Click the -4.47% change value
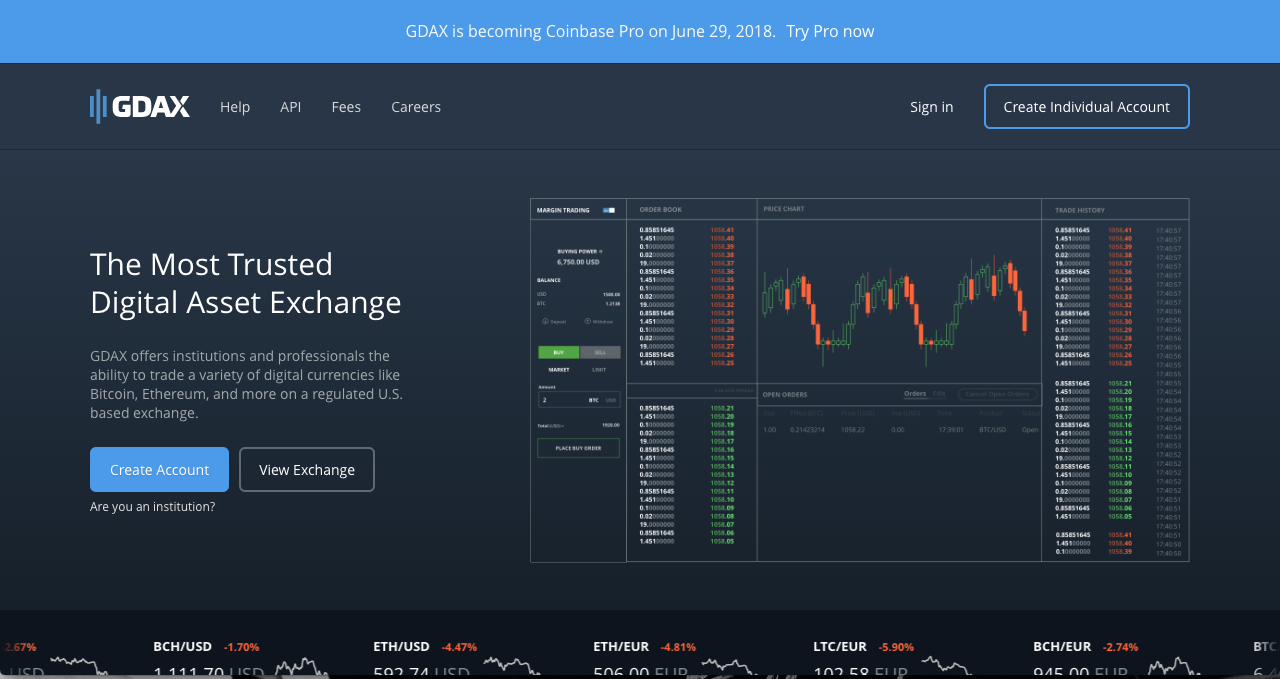This screenshot has height=679, width=1280. click(x=459, y=647)
